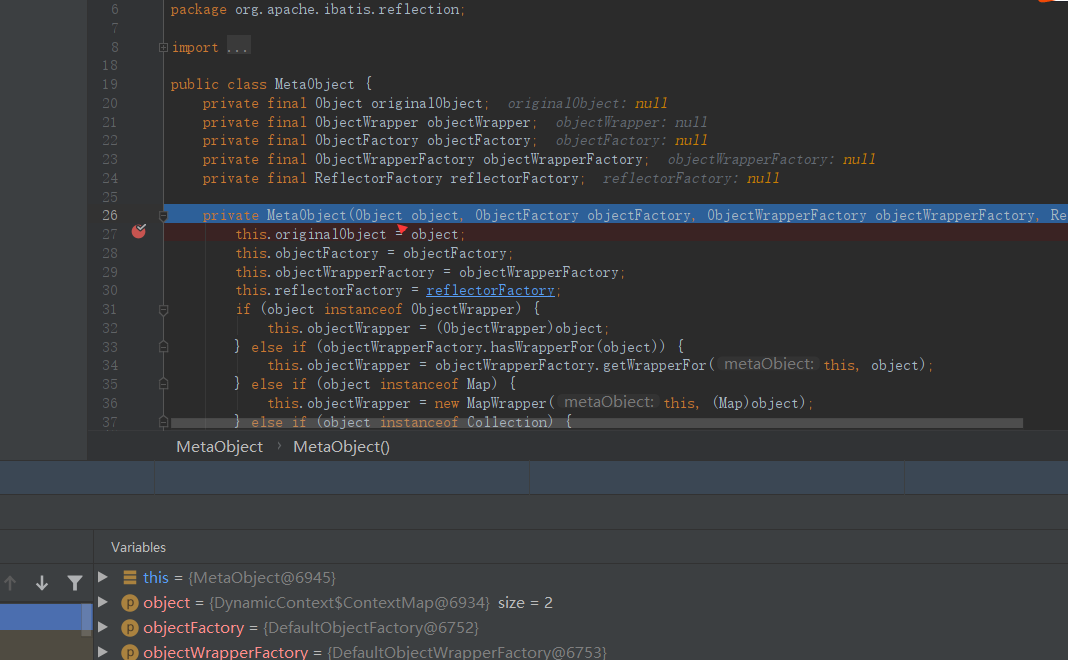Click '{MetaObject@6945}' value in Variables
Screen dimensions: 1068x660
[x=262, y=578]
